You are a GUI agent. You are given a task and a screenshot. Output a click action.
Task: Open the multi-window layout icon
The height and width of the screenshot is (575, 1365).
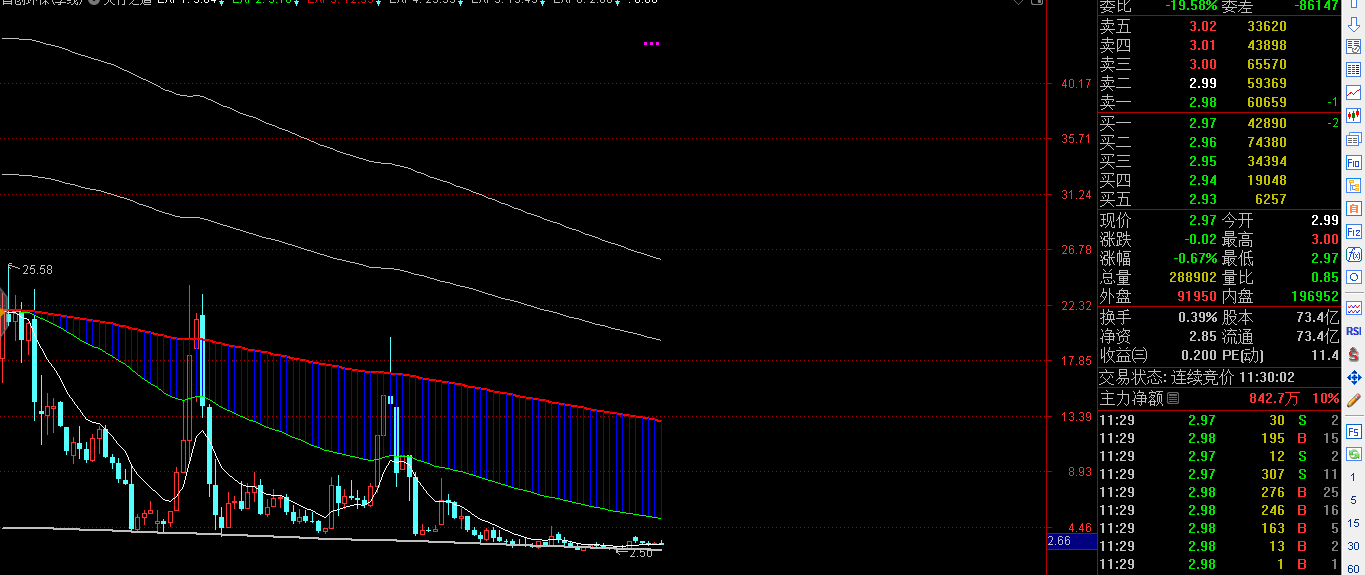point(1354,139)
